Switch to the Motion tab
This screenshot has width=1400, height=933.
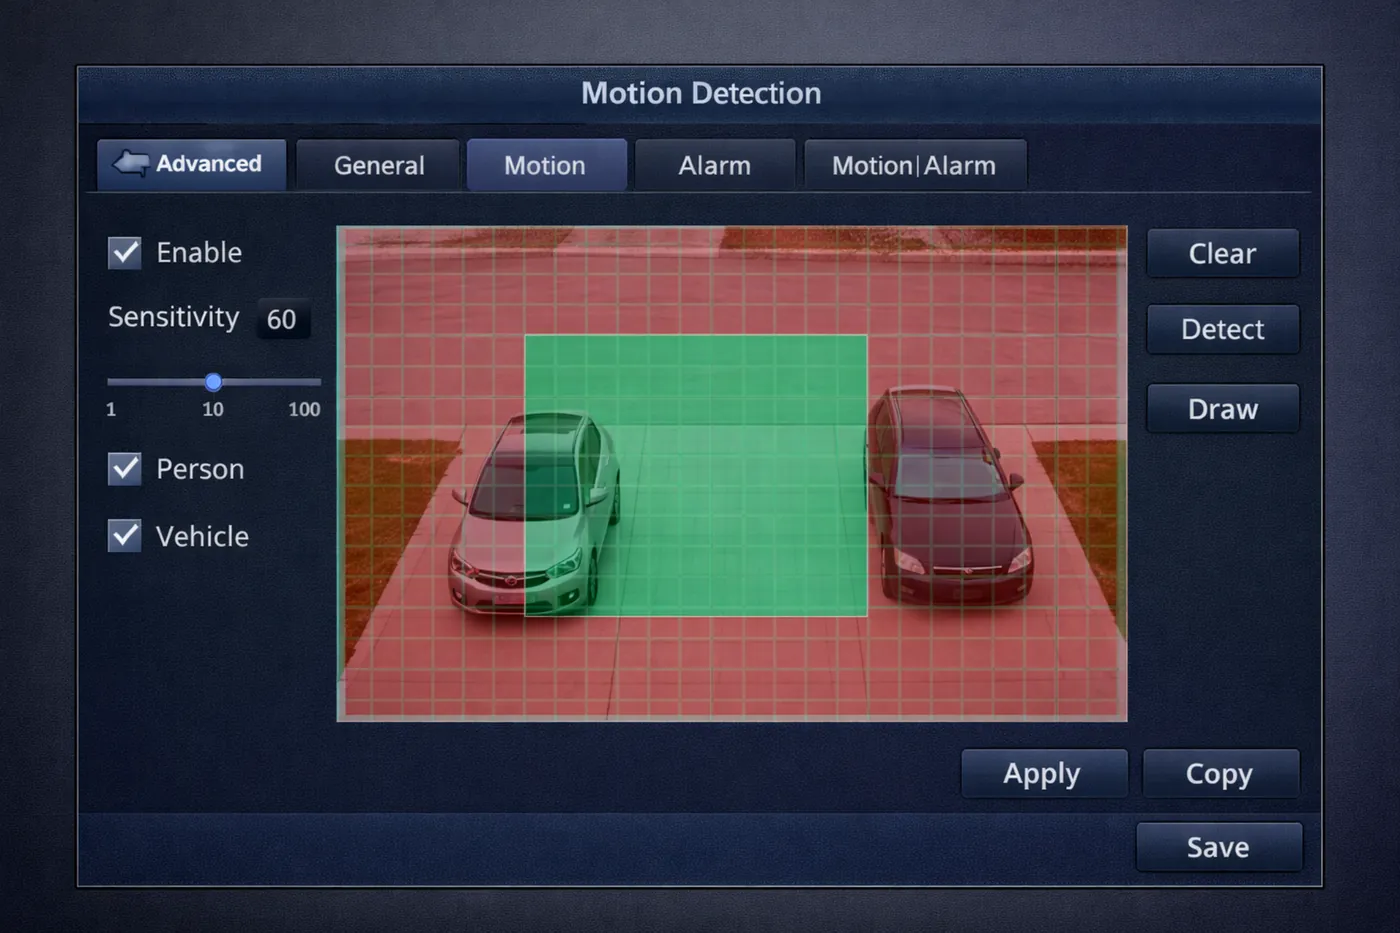pyautogui.click(x=545, y=165)
